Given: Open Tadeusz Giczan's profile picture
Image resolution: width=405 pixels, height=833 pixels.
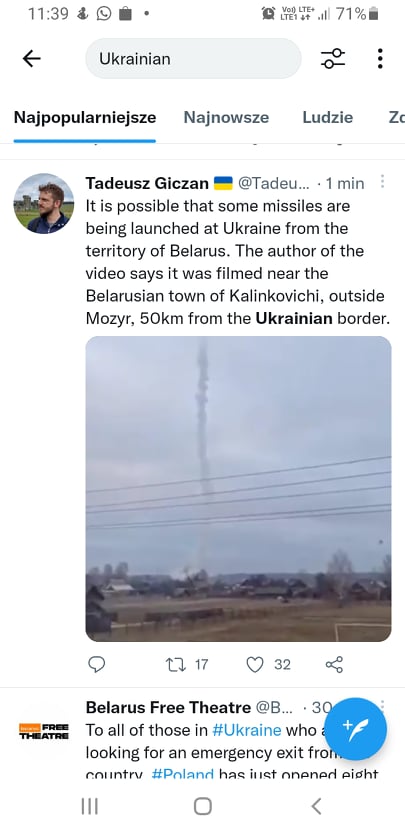Looking at the screenshot, I should click(44, 203).
